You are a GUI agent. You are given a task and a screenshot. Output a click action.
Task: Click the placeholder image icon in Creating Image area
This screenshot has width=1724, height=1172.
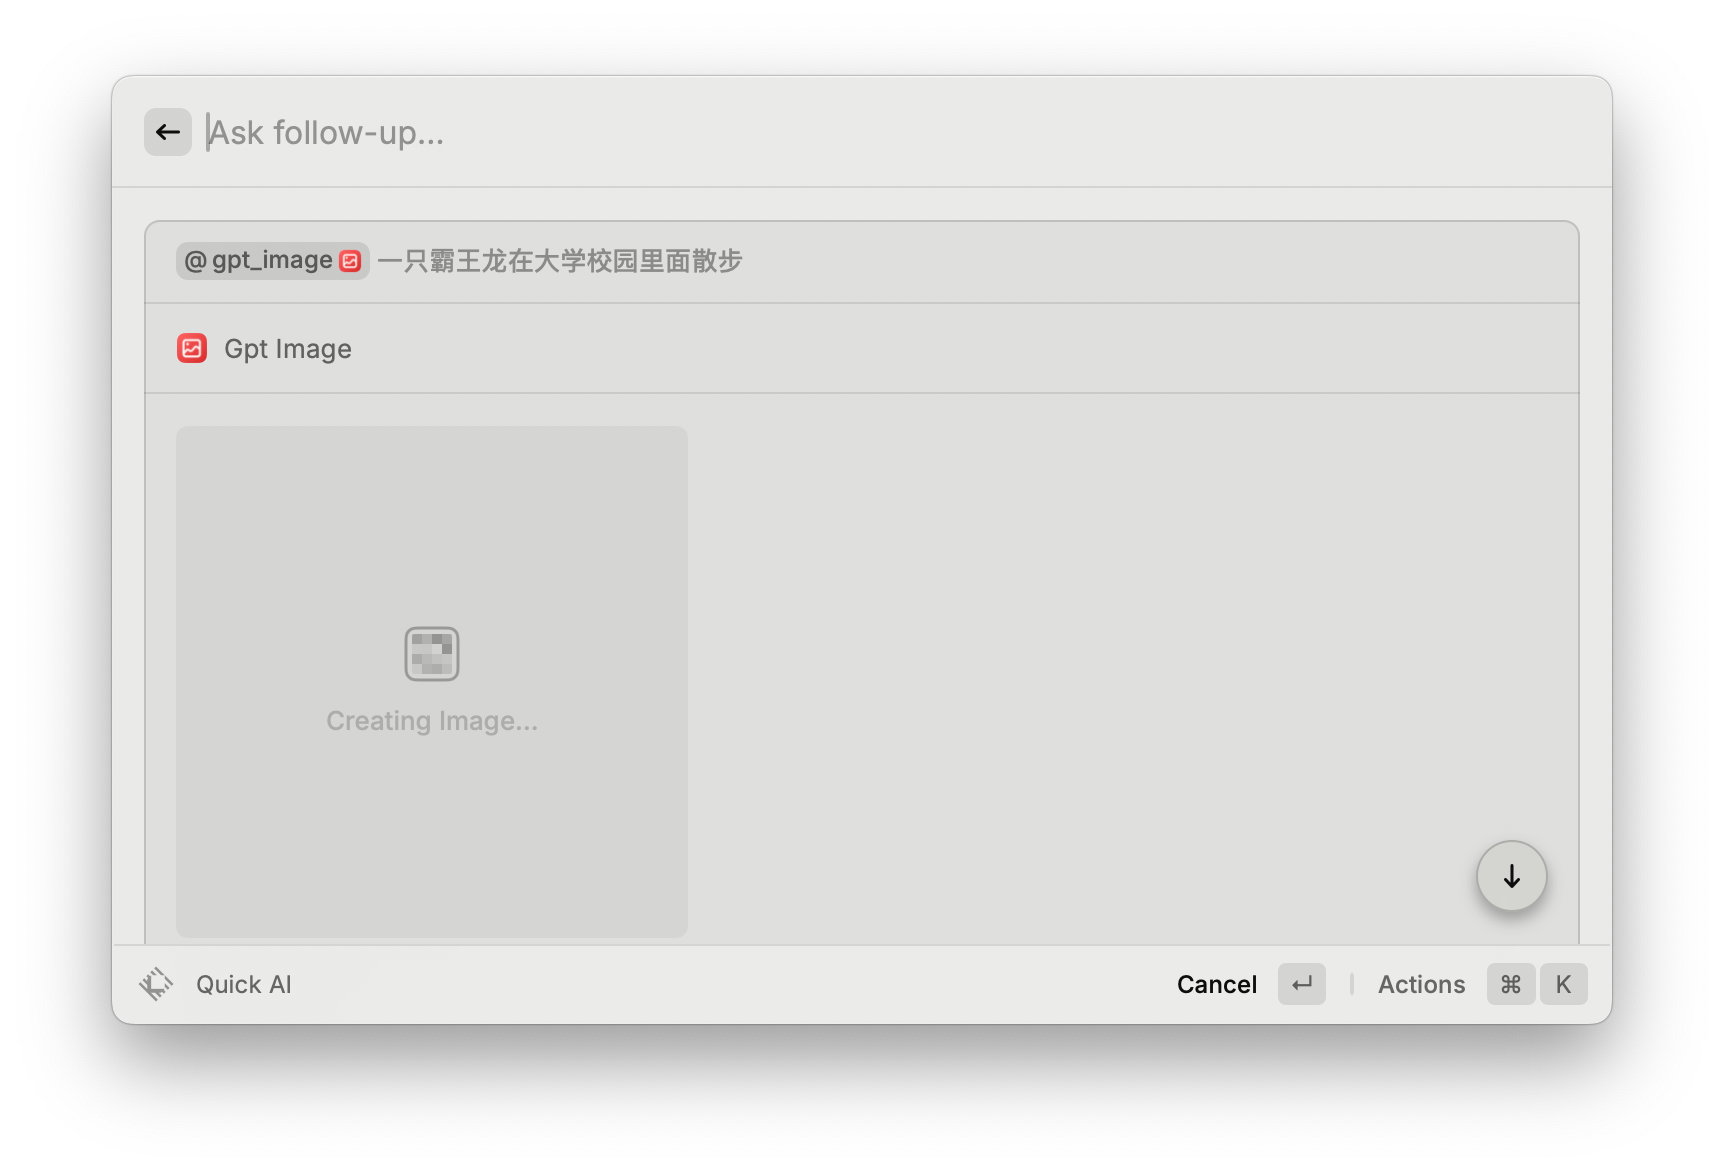pyautogui.click(x=431, y=653)
